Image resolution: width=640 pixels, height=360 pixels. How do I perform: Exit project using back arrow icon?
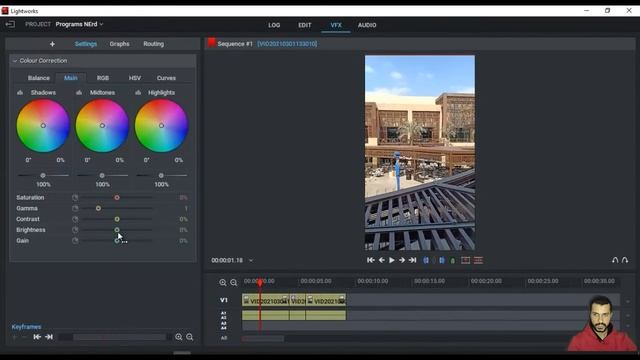tap(10, 24)
